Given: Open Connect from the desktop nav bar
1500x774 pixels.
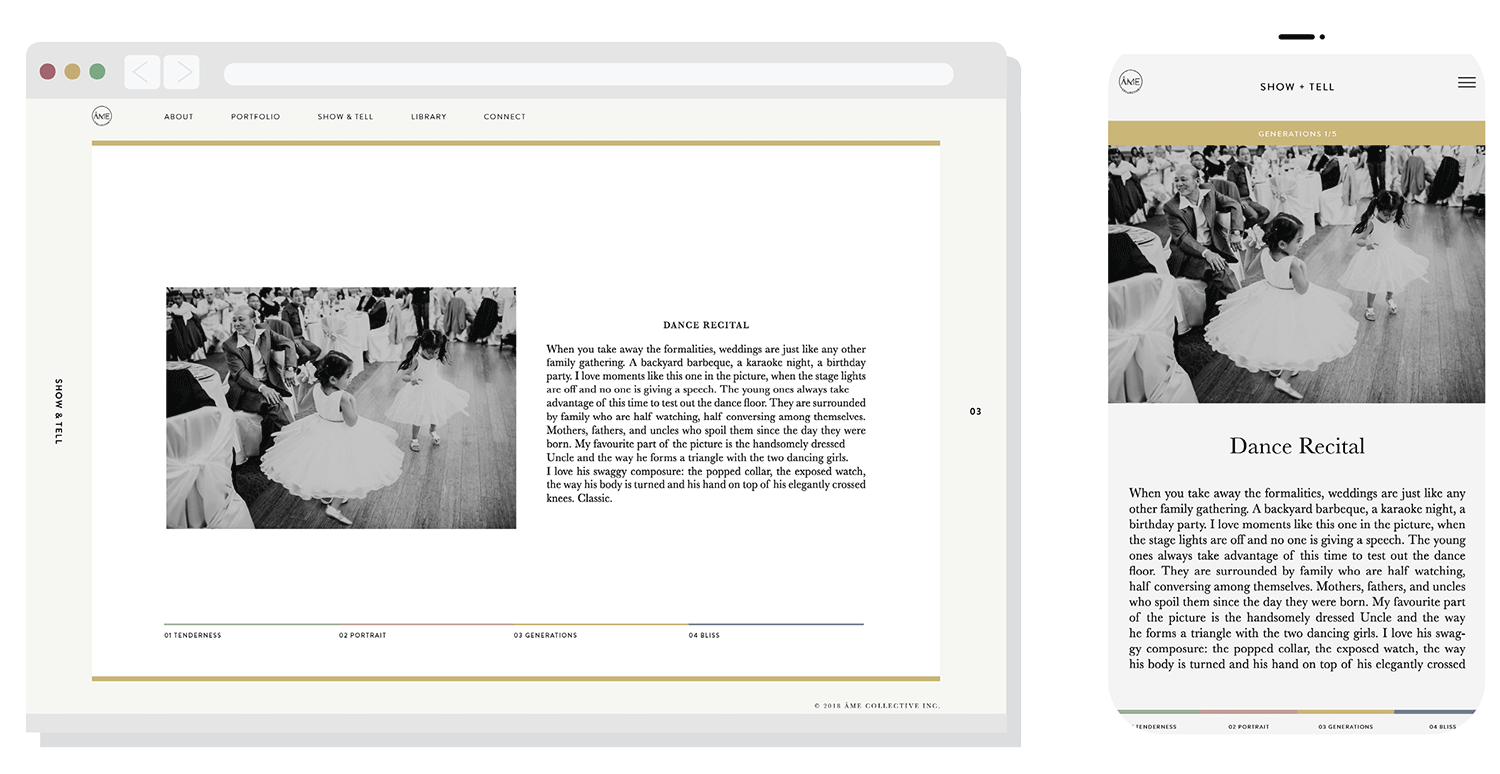Looking at the screenshot, I should (504, 117).
